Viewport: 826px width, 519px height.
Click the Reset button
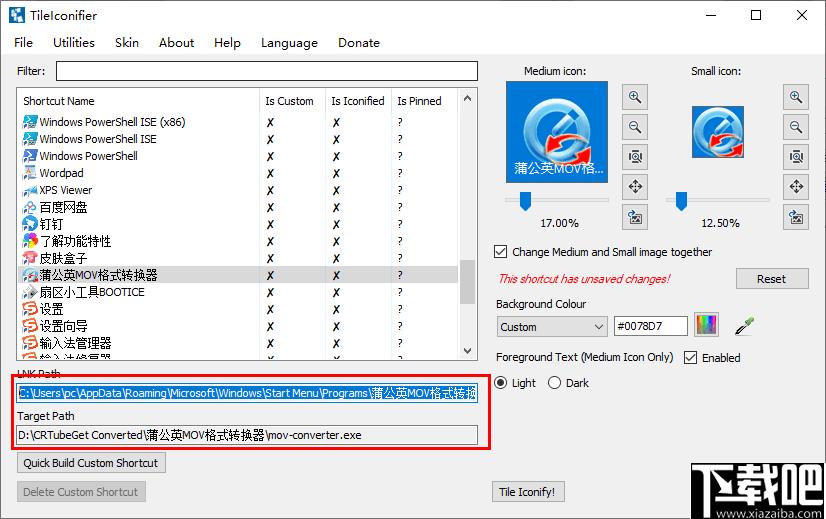click(x=772, y=279)
